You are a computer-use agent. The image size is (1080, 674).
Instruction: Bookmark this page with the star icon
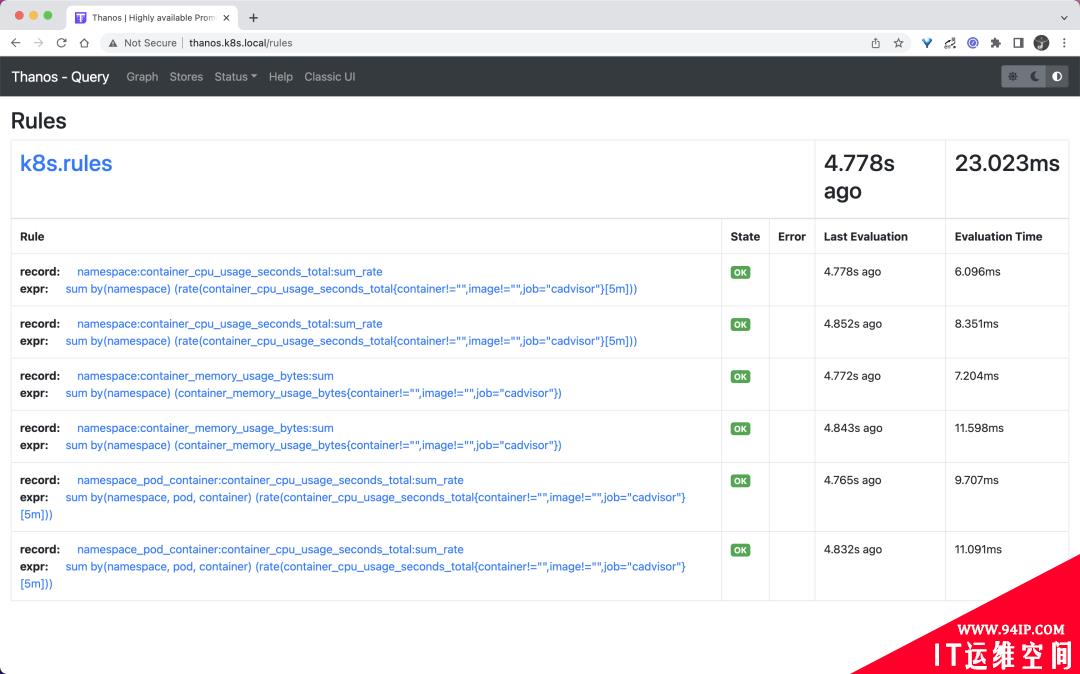pos(898,43)
